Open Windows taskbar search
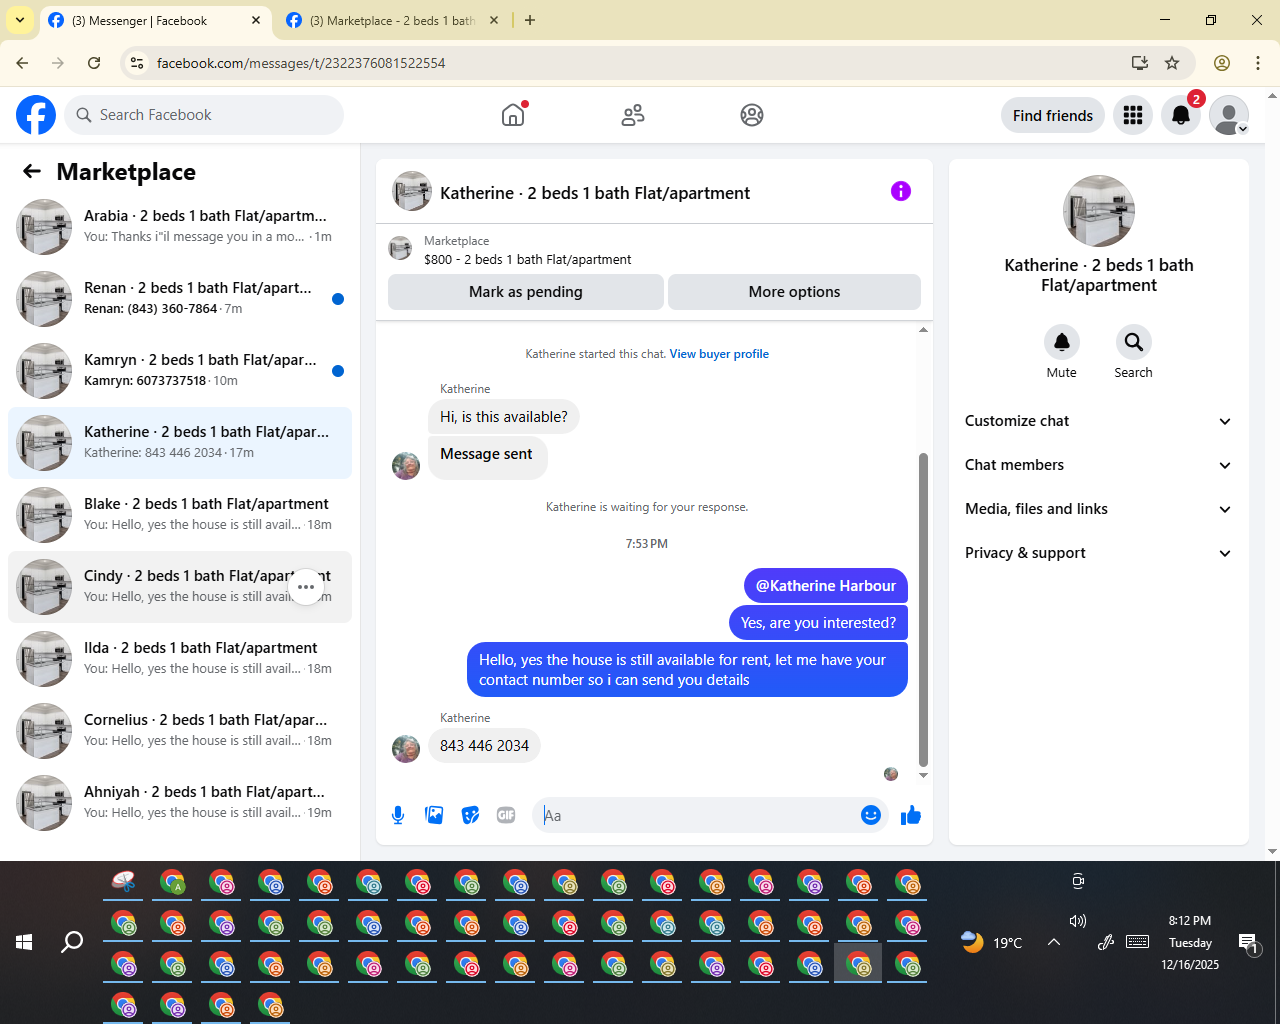Screen dimensions: 1280x1024 coord(72,942)
